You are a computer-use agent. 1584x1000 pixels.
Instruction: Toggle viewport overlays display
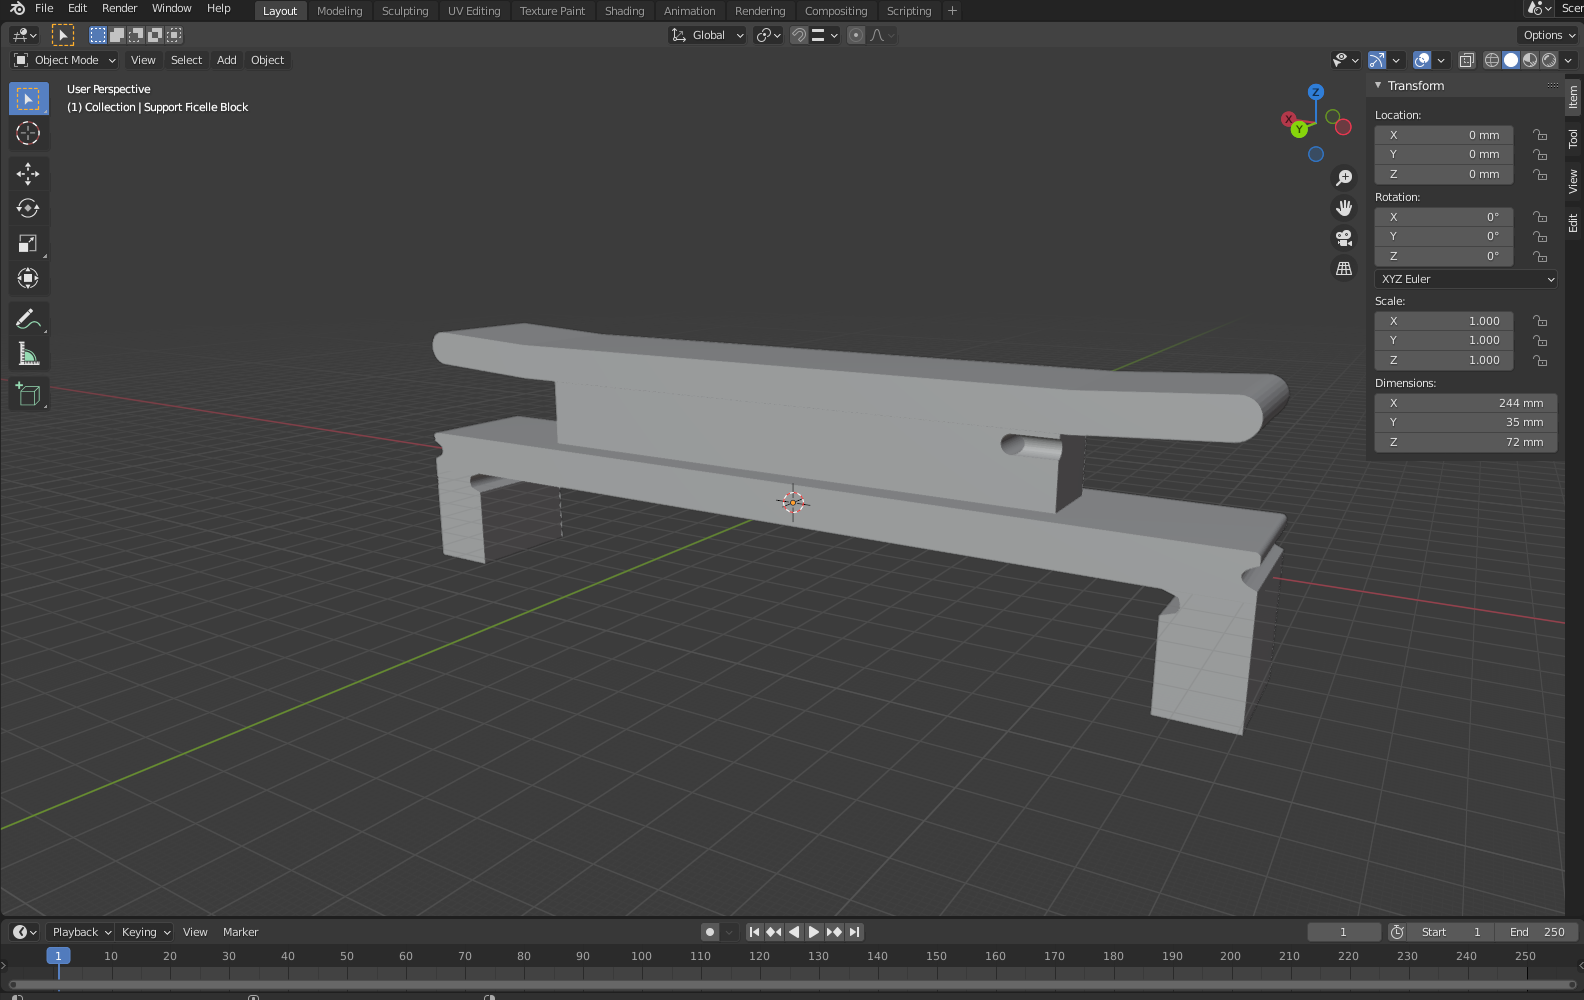1422,61
